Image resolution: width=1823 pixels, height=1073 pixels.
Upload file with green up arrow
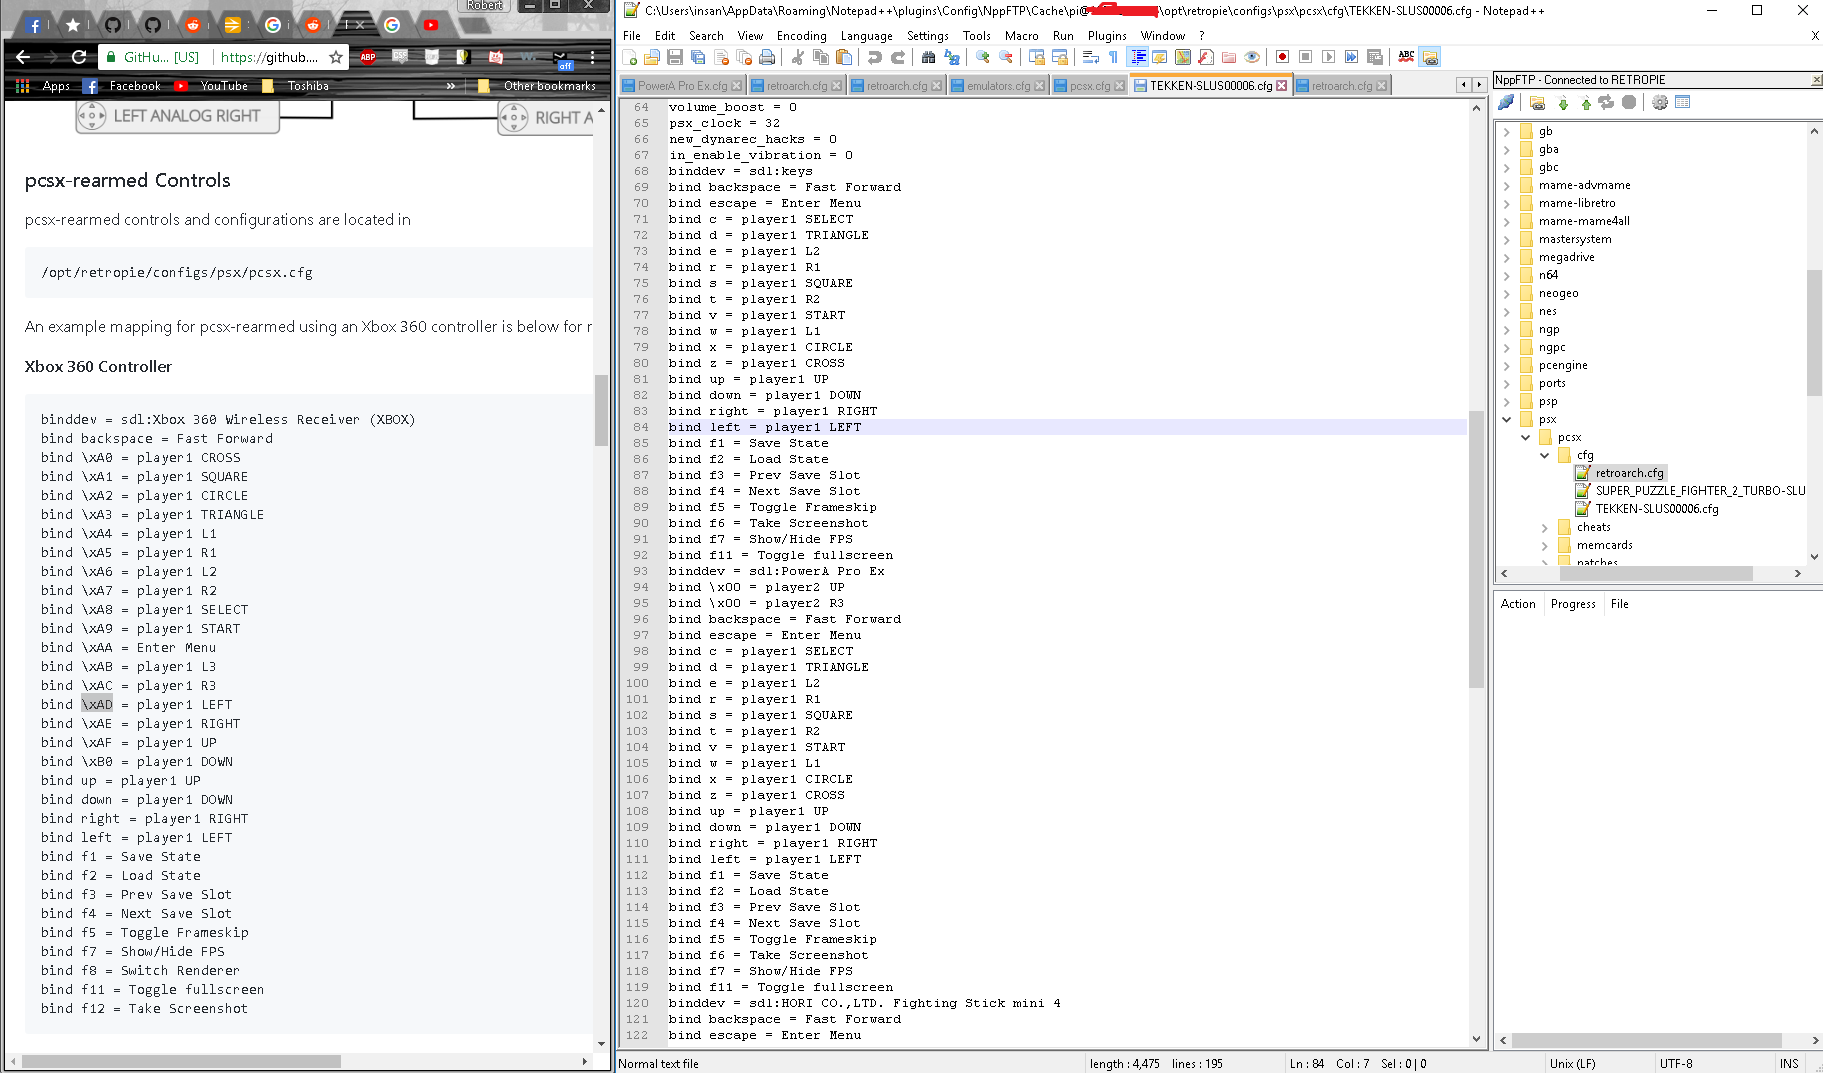[1586, 102]
